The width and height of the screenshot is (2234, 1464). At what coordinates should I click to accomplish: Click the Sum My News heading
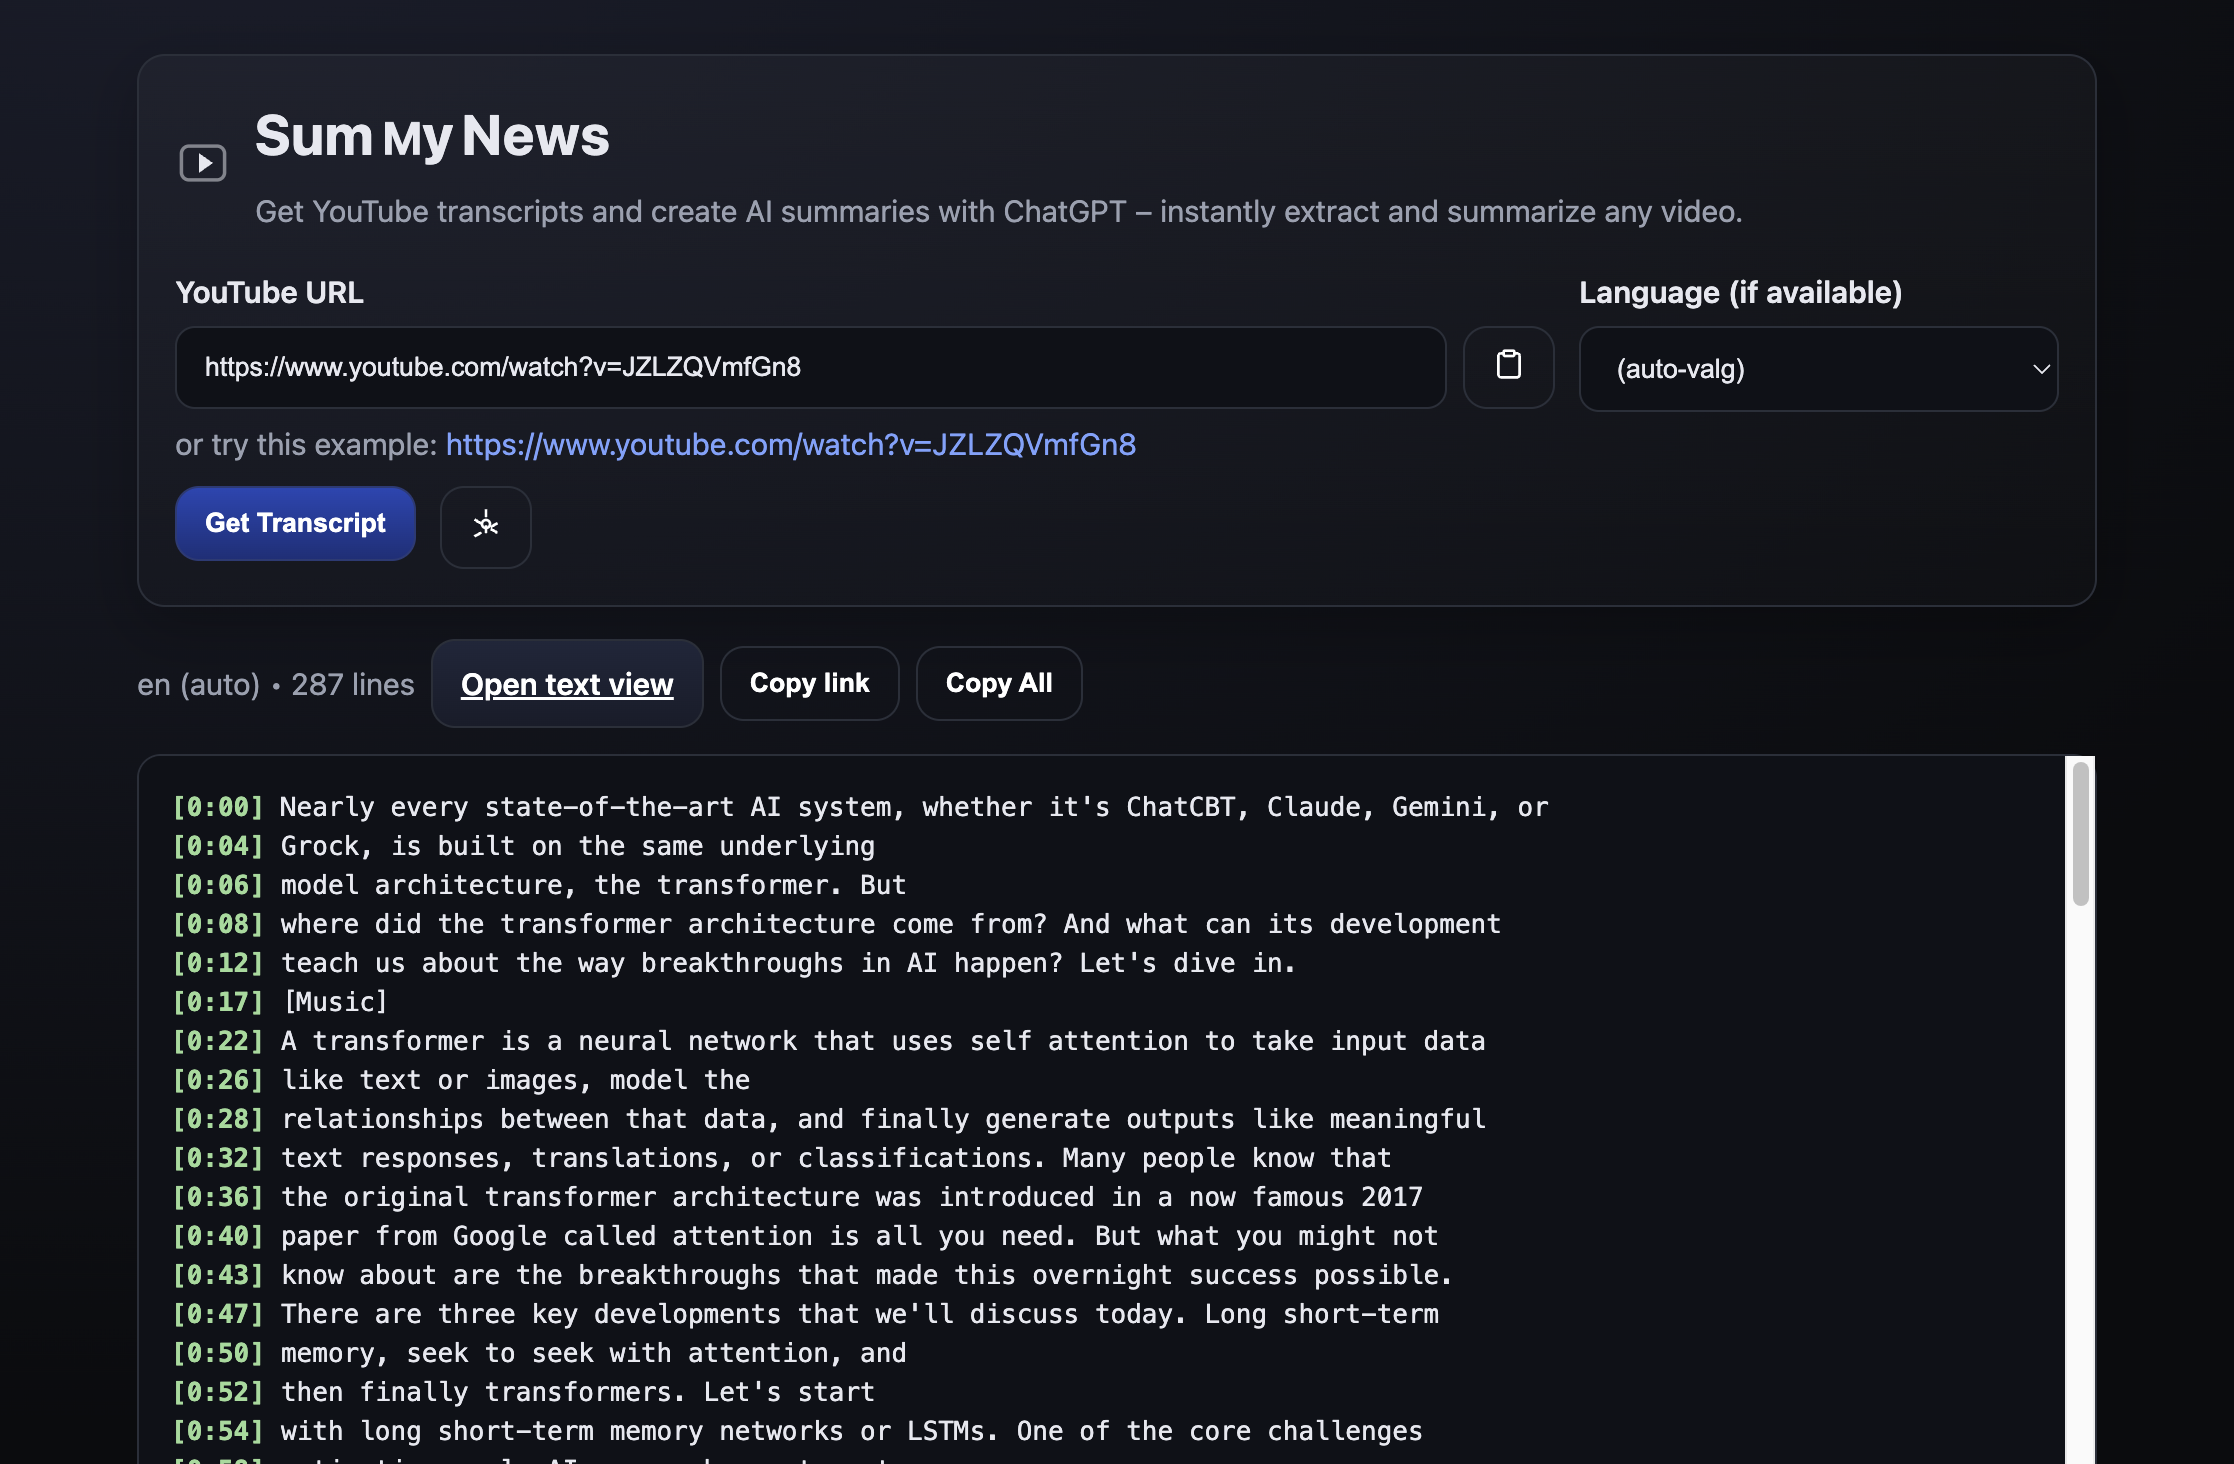[x=432, y=136]
